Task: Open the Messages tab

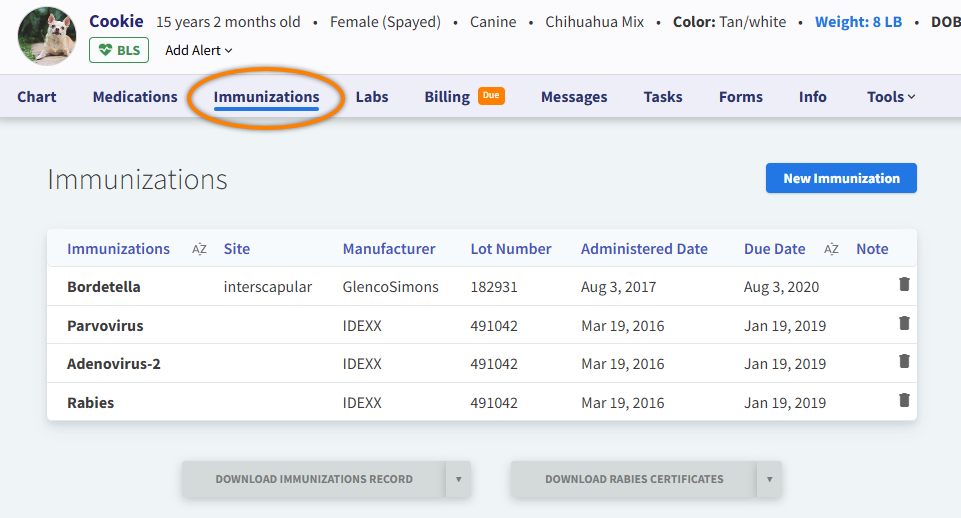Action: [x=574, y=97]
